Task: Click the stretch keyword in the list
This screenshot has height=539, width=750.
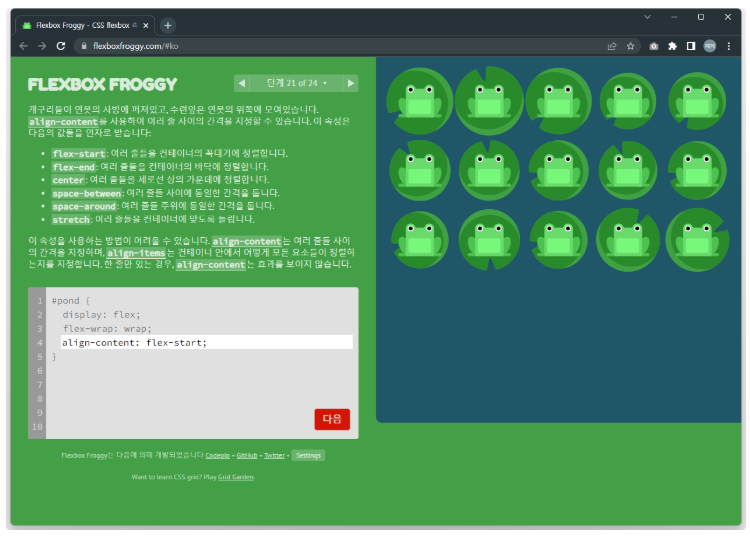Action: click(71, 220)
